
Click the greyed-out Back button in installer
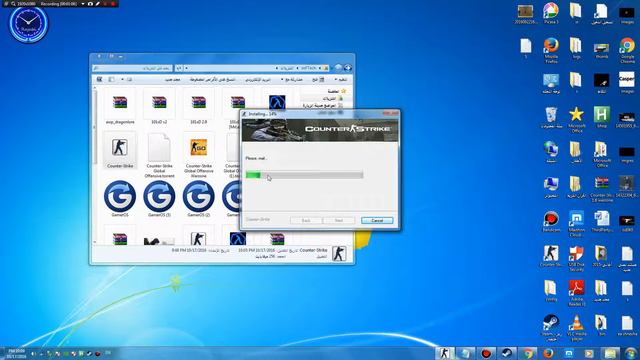tap(306, 220)
